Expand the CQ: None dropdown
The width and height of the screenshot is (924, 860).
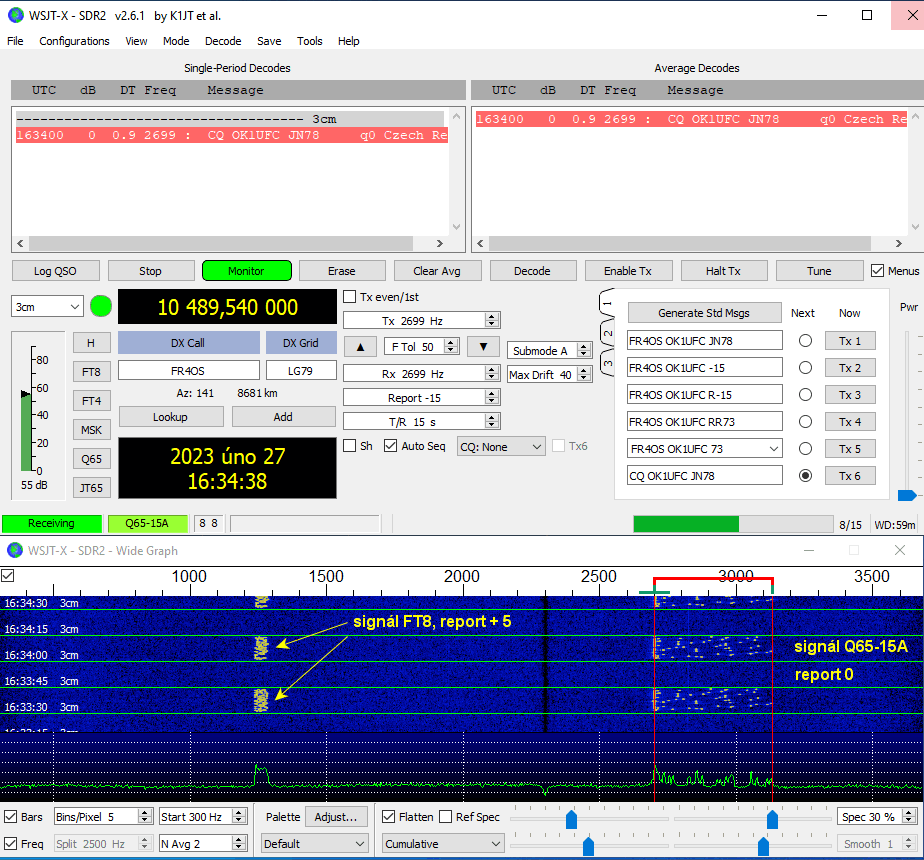tap(501, 447)
